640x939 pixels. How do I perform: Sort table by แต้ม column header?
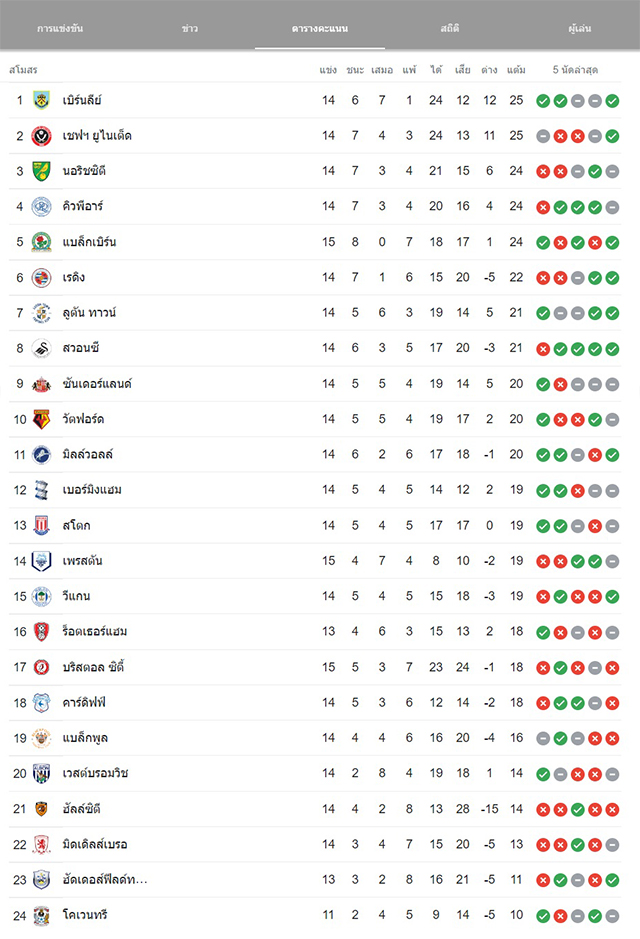point(516,70)
